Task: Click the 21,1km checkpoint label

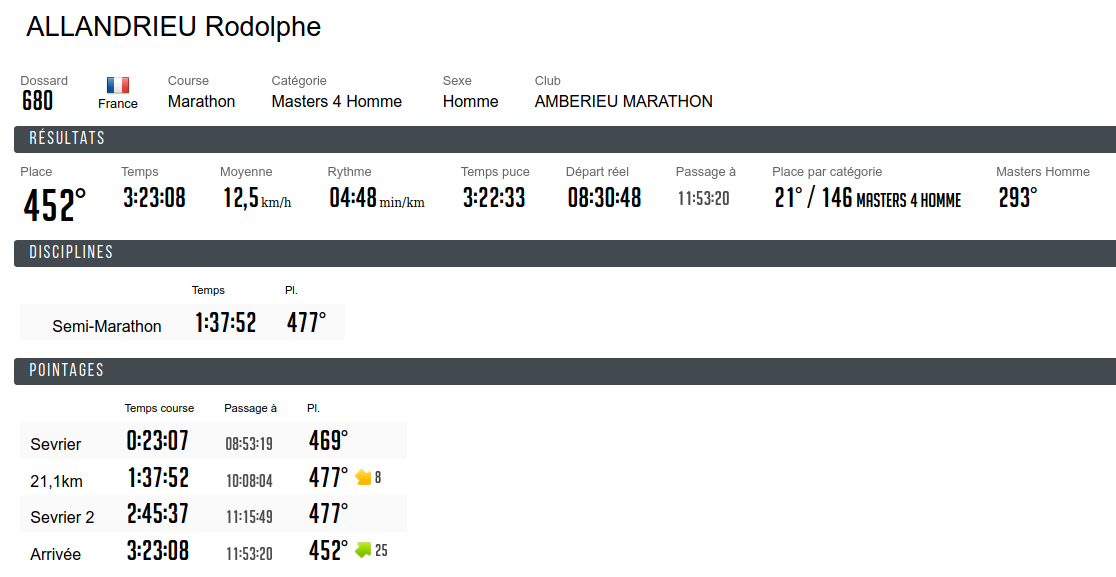Action: (56, 482)
